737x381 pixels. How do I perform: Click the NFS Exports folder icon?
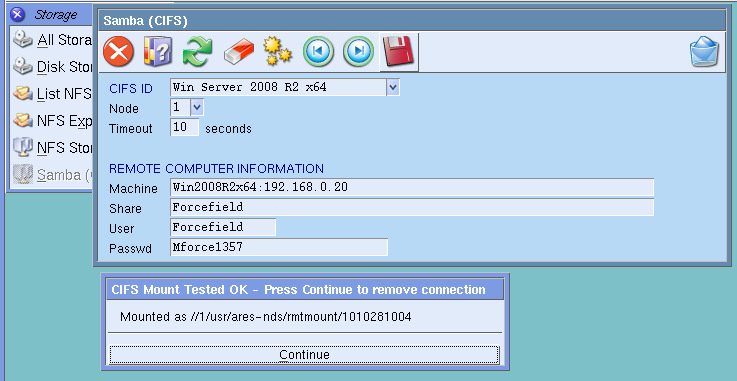click(23, 120)
